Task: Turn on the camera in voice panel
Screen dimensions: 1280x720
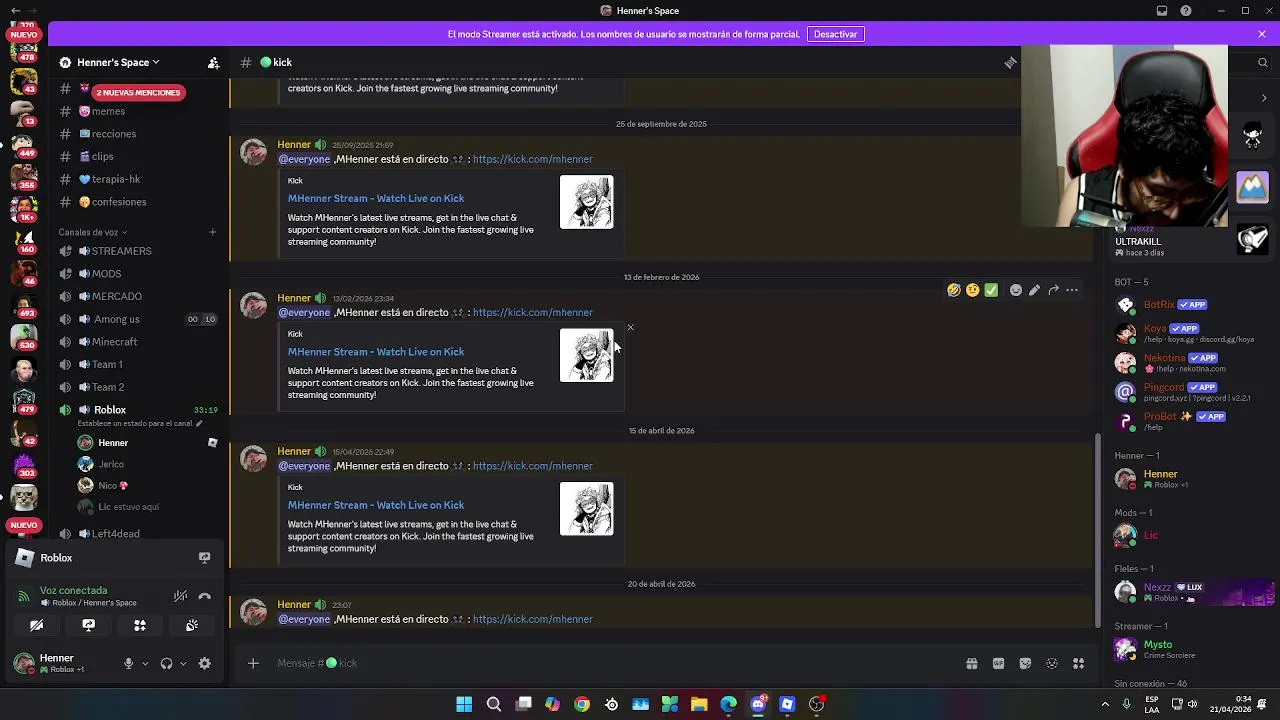Action: [x=37, y=625]
